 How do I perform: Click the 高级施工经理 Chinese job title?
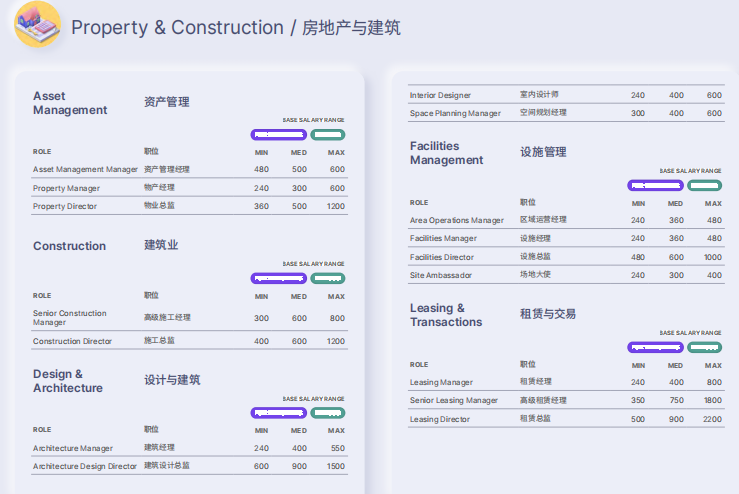pos(167,317)
